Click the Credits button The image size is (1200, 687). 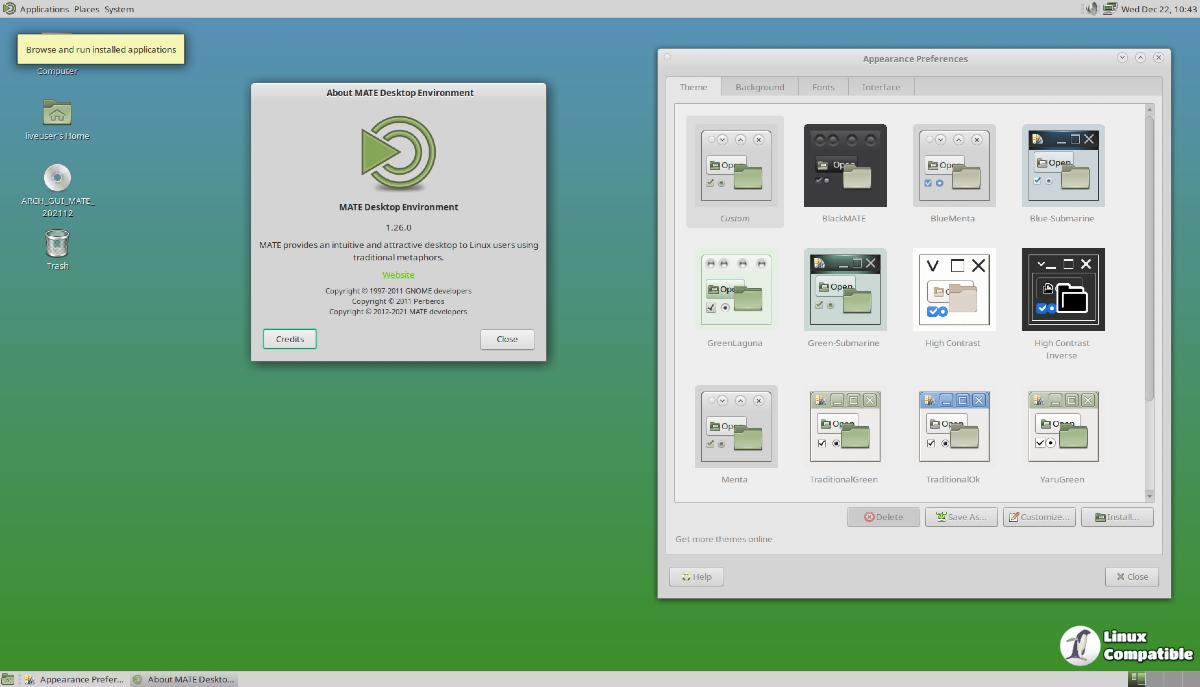[290, 339]
